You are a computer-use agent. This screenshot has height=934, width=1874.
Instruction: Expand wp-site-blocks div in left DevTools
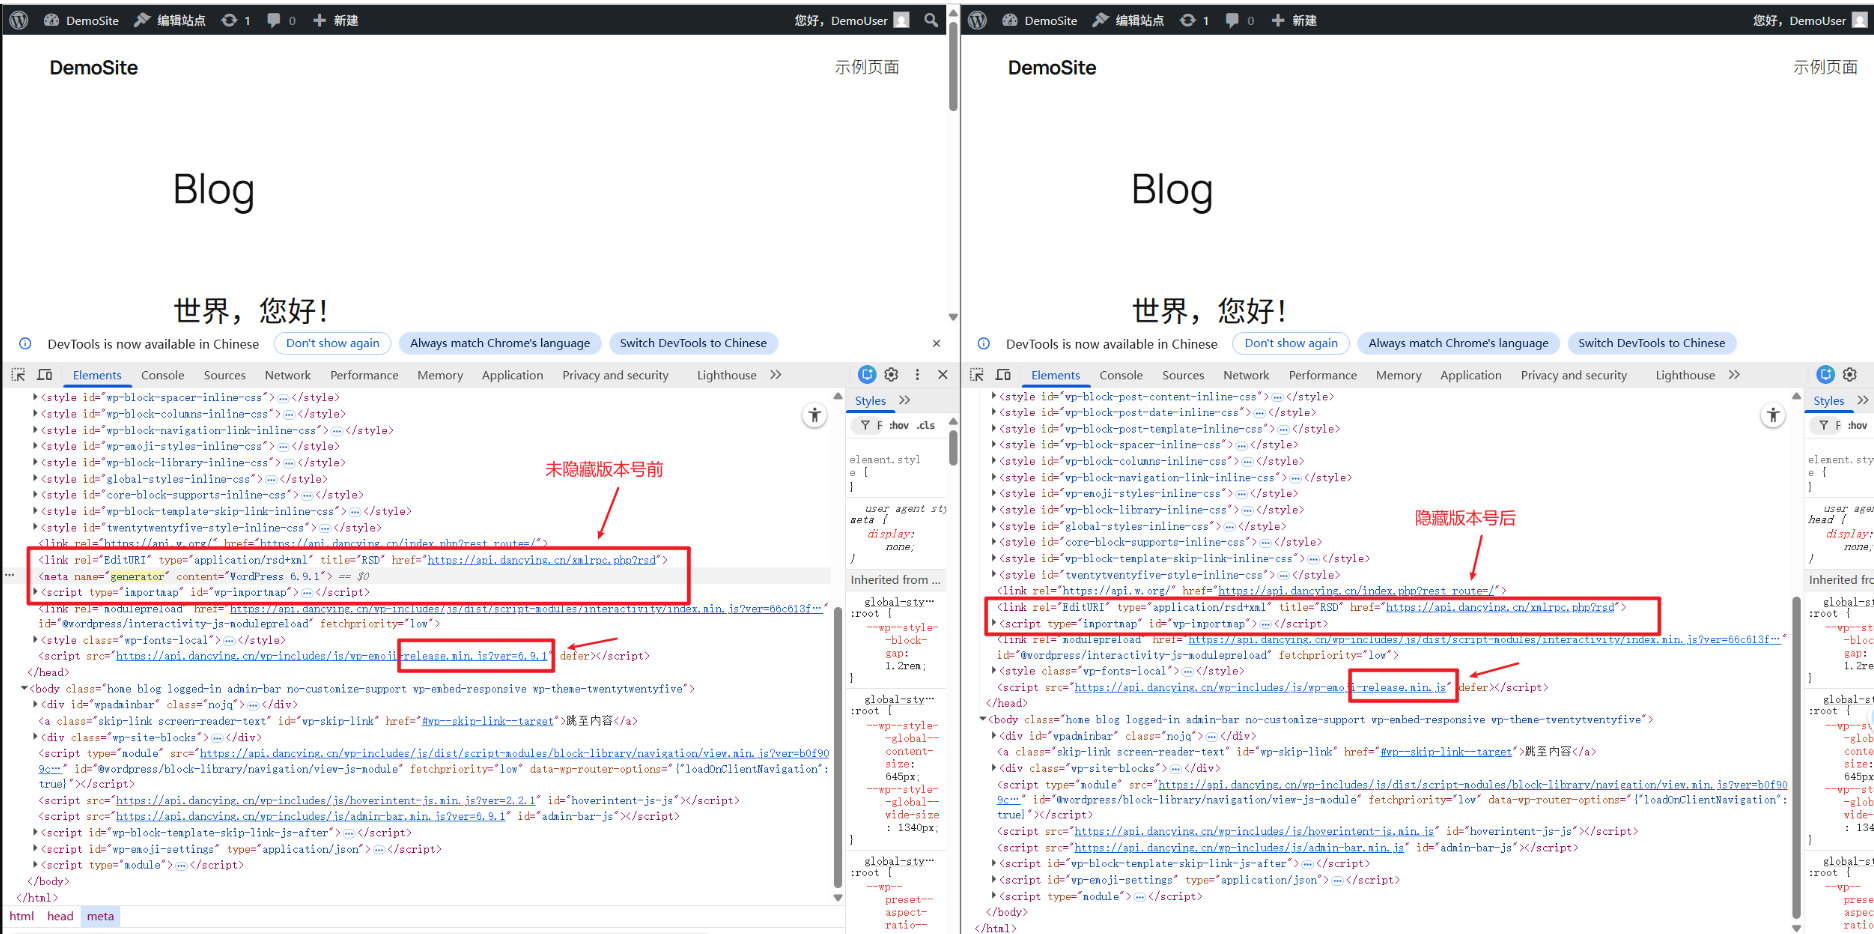(35, 737)
